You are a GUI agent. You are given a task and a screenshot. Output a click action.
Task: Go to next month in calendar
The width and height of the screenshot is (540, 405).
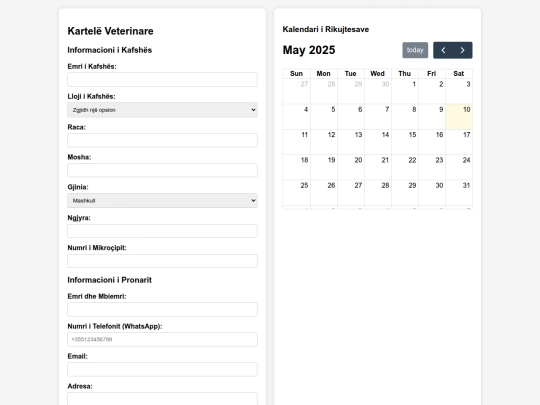(463, 50)
